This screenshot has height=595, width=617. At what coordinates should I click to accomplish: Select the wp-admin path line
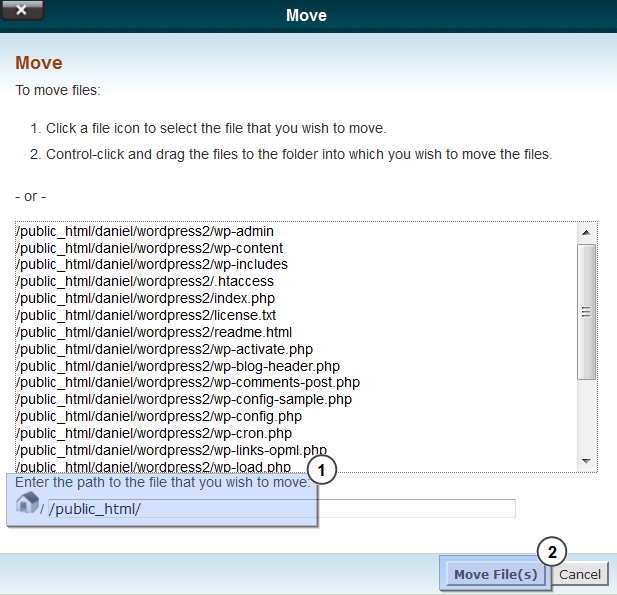coord(145,231)
